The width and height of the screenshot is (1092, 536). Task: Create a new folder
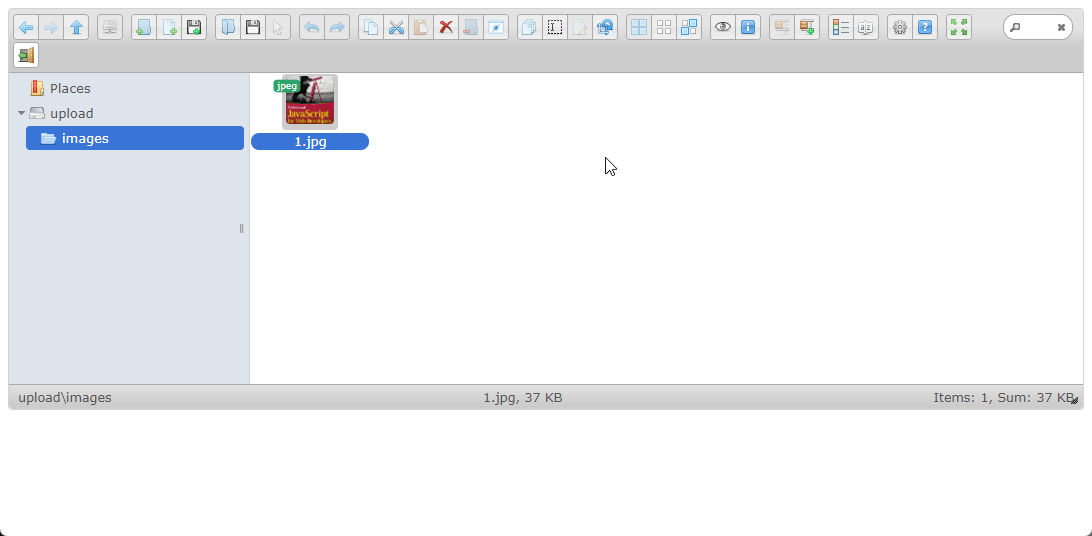pyautogui.click(x=144, y=27)
